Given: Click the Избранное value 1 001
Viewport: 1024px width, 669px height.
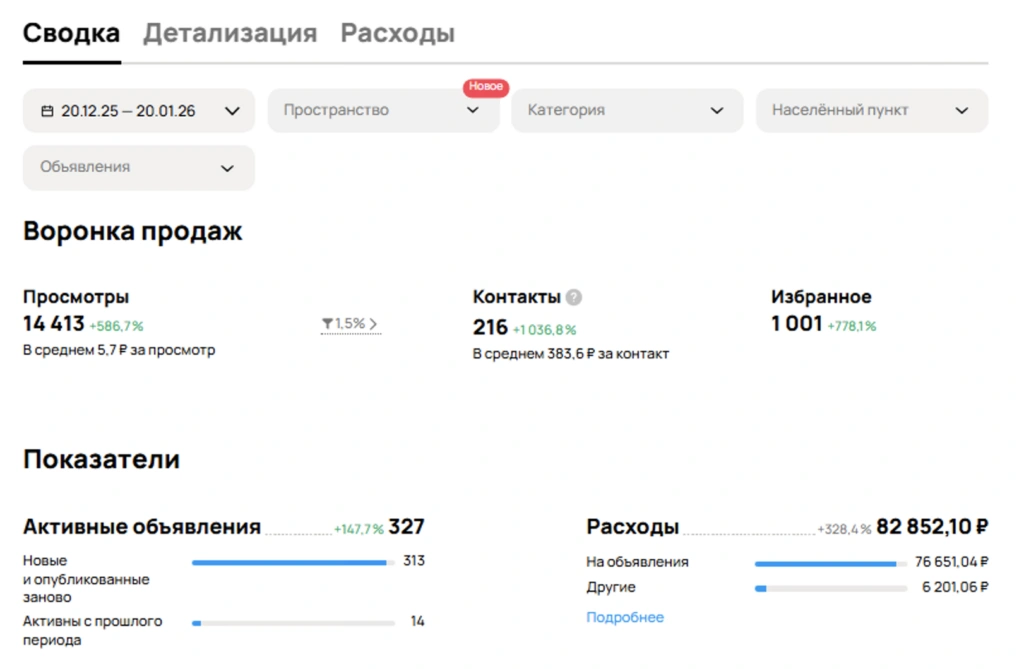Looking at the screenshot, I should point(796,323).
